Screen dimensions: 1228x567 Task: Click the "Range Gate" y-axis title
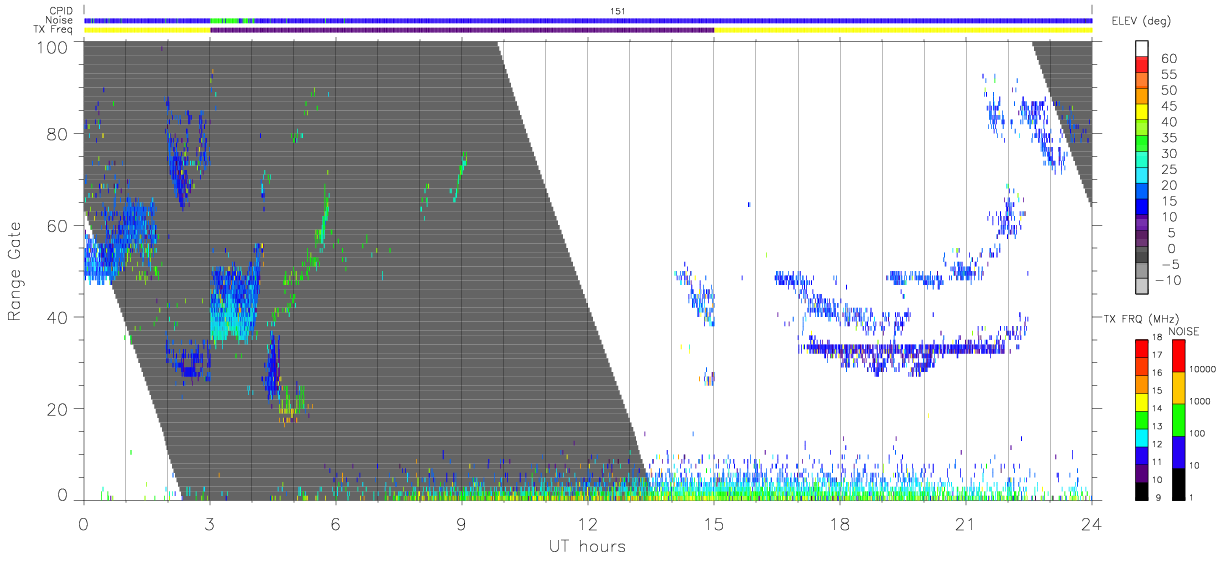16,271
